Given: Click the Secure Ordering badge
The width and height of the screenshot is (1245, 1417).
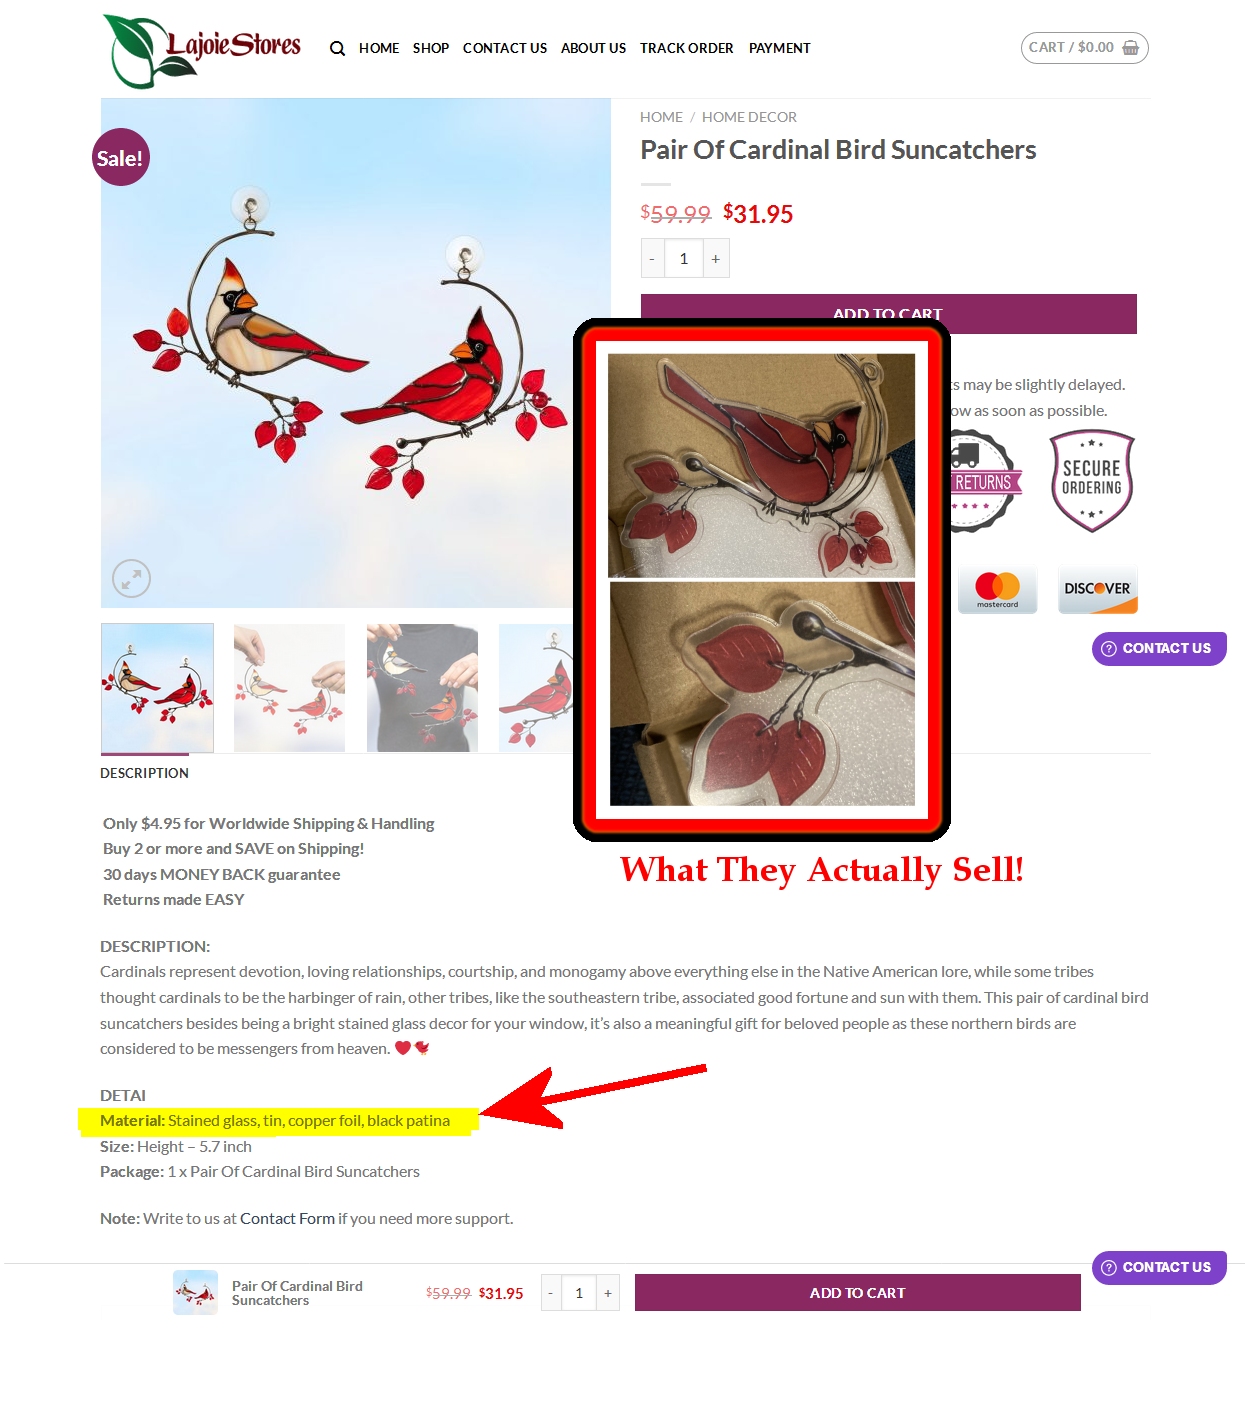Looking at the screenshot, I should [x=1092, y=481].
